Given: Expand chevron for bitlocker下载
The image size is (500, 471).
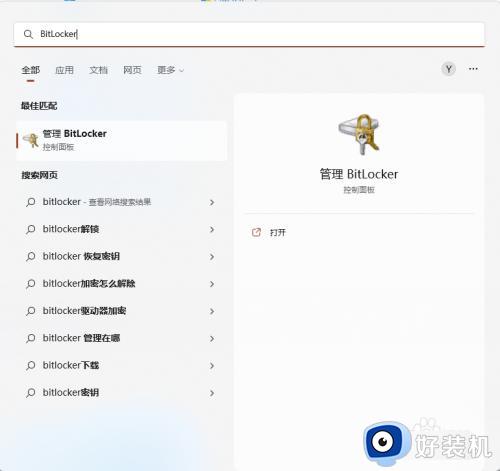Looking at the screenshot, I should point(212,366).
